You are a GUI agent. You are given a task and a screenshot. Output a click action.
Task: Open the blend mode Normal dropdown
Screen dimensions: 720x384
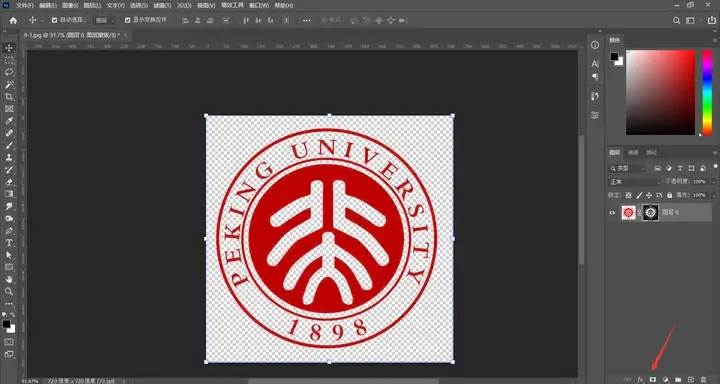[x=635, y=182]
